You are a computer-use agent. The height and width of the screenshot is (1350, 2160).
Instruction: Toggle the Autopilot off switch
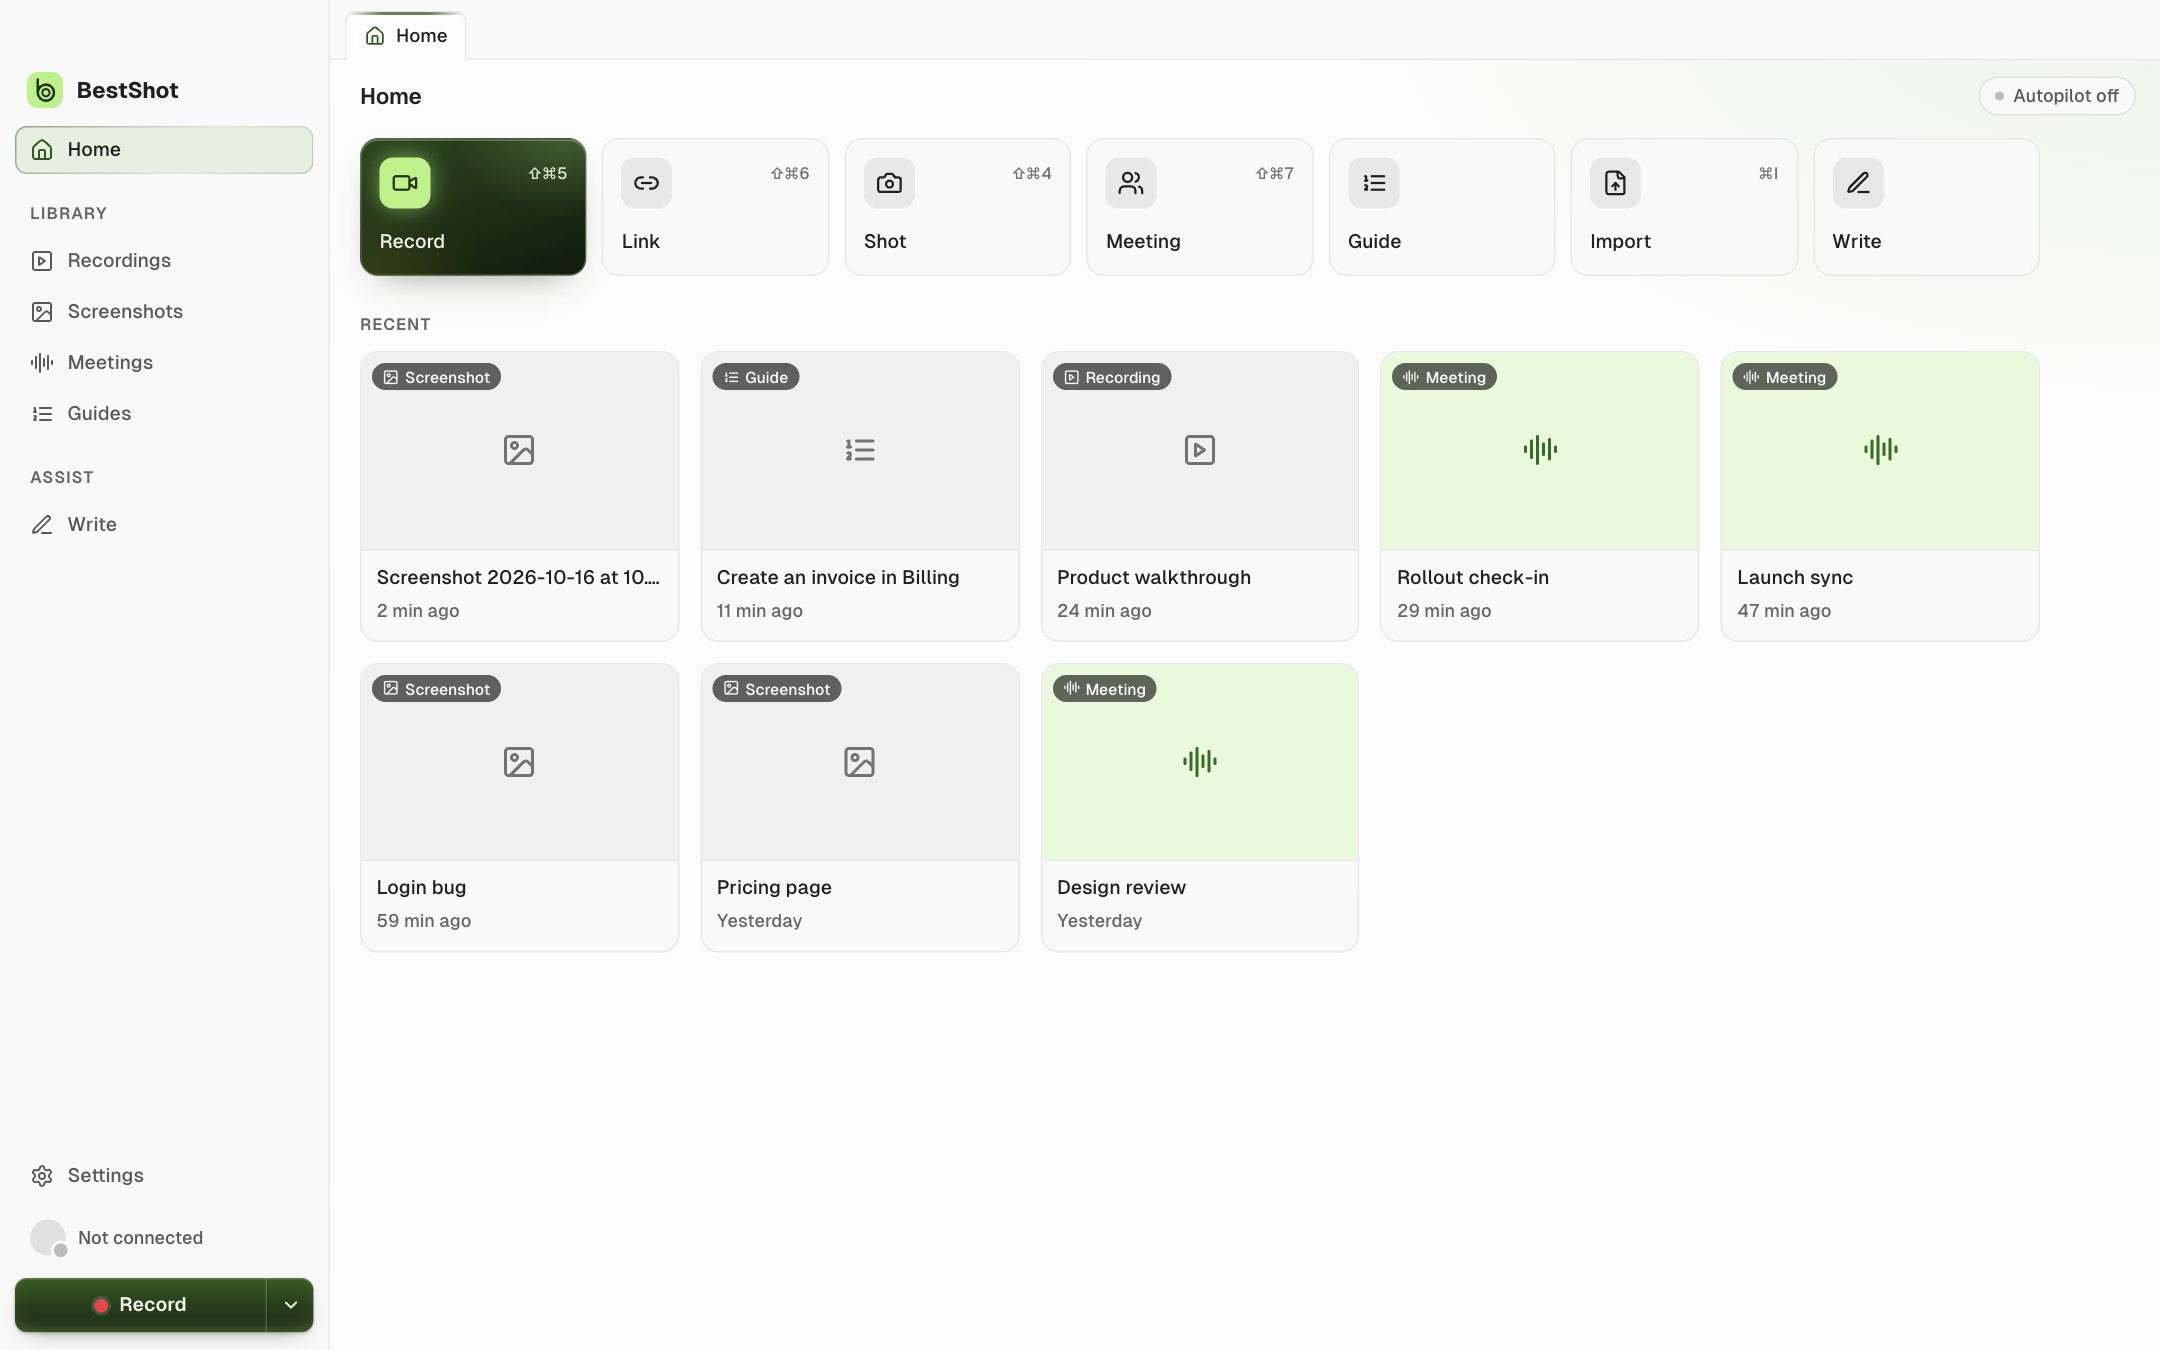point(2056,96)
